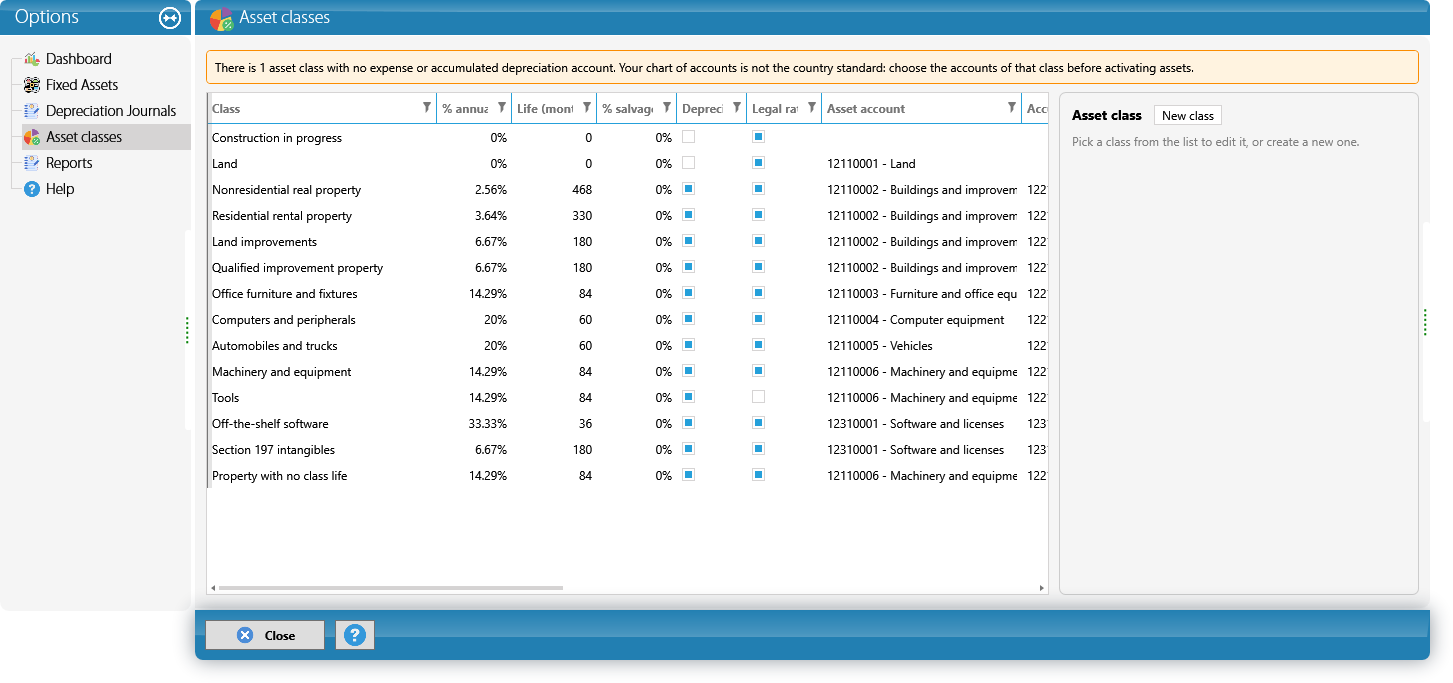
Task: Click the Dashboard chart icon in sidebar
Action: (32, 59)
